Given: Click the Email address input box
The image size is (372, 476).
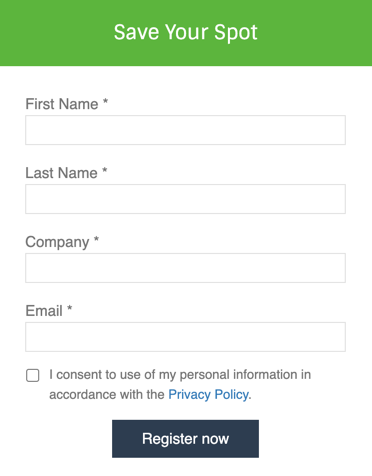Looking at the screenshot, I should [185, 337].
